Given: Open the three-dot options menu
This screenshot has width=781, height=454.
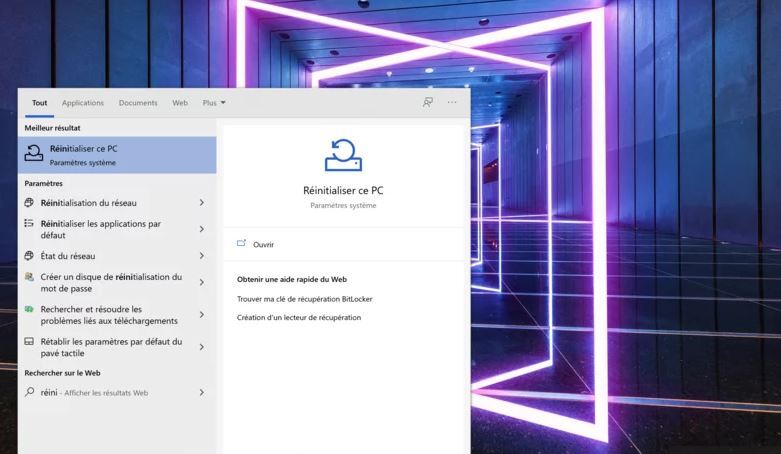Looking at the screenshot, I should click(x=452, y=102).
